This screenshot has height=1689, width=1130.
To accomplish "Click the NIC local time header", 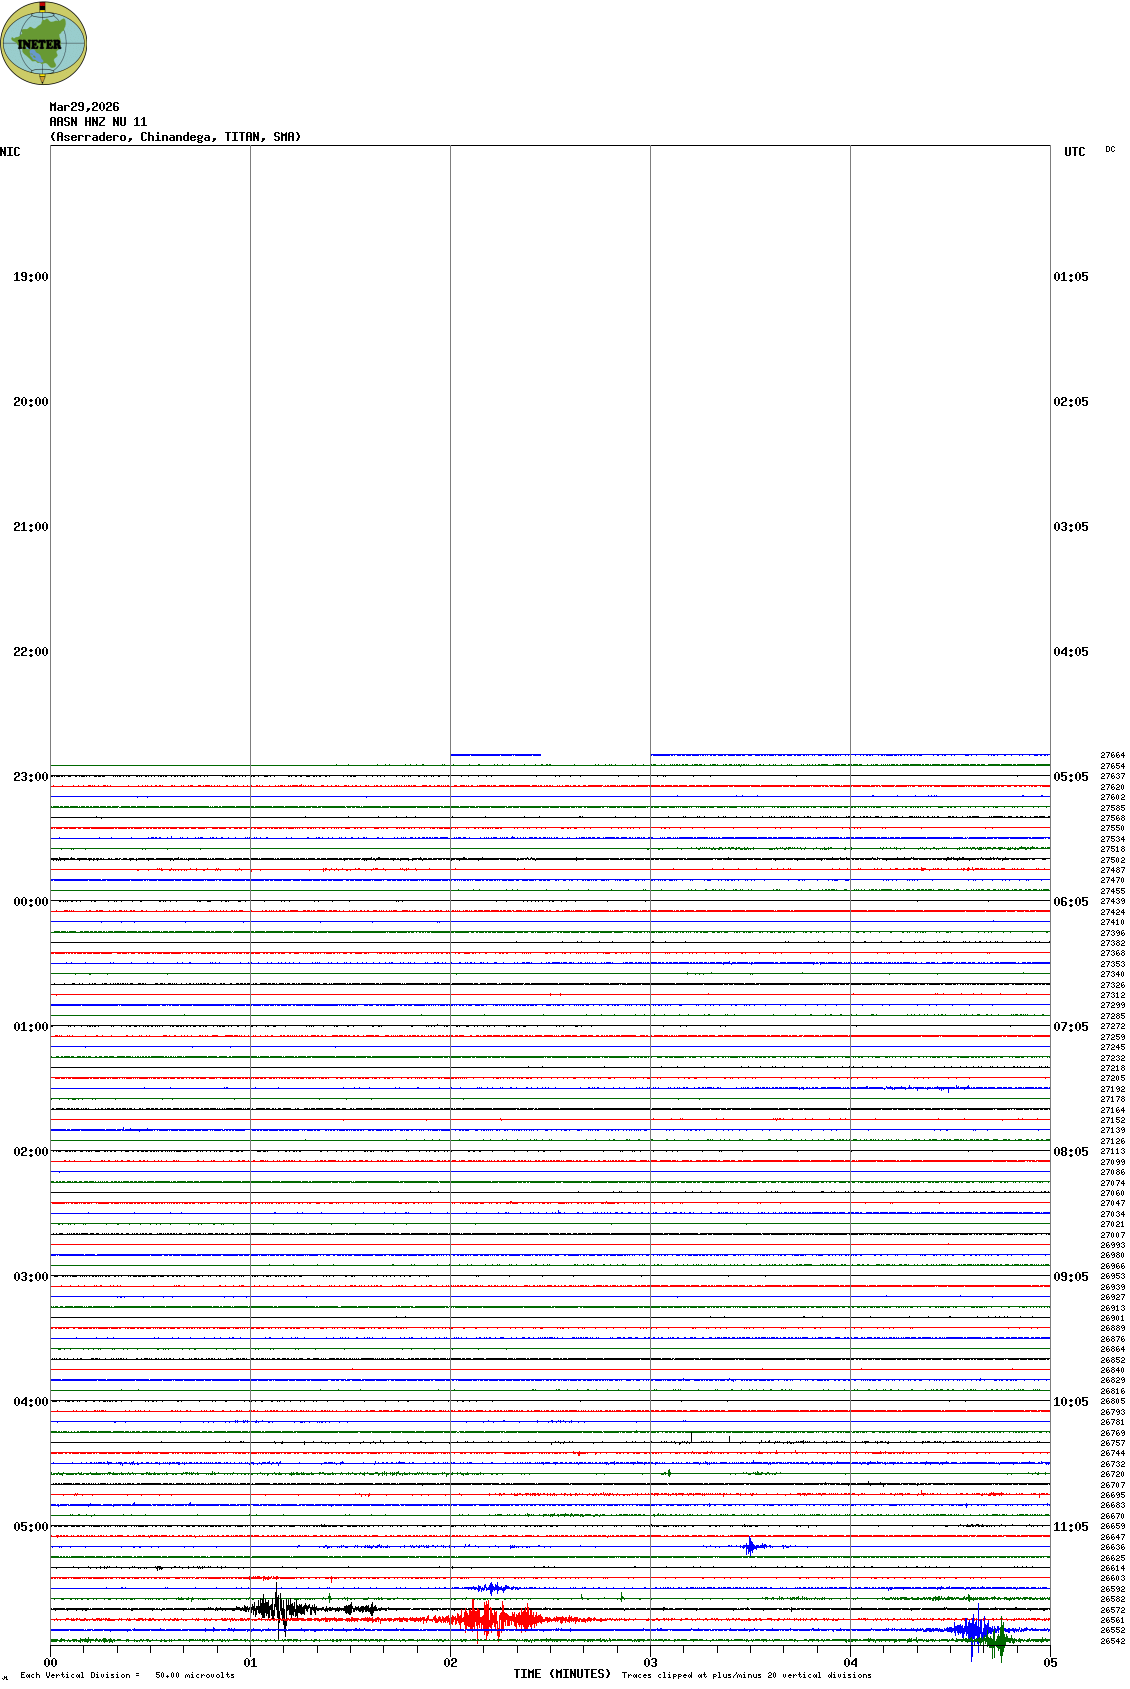I will [x=10, y=152].
